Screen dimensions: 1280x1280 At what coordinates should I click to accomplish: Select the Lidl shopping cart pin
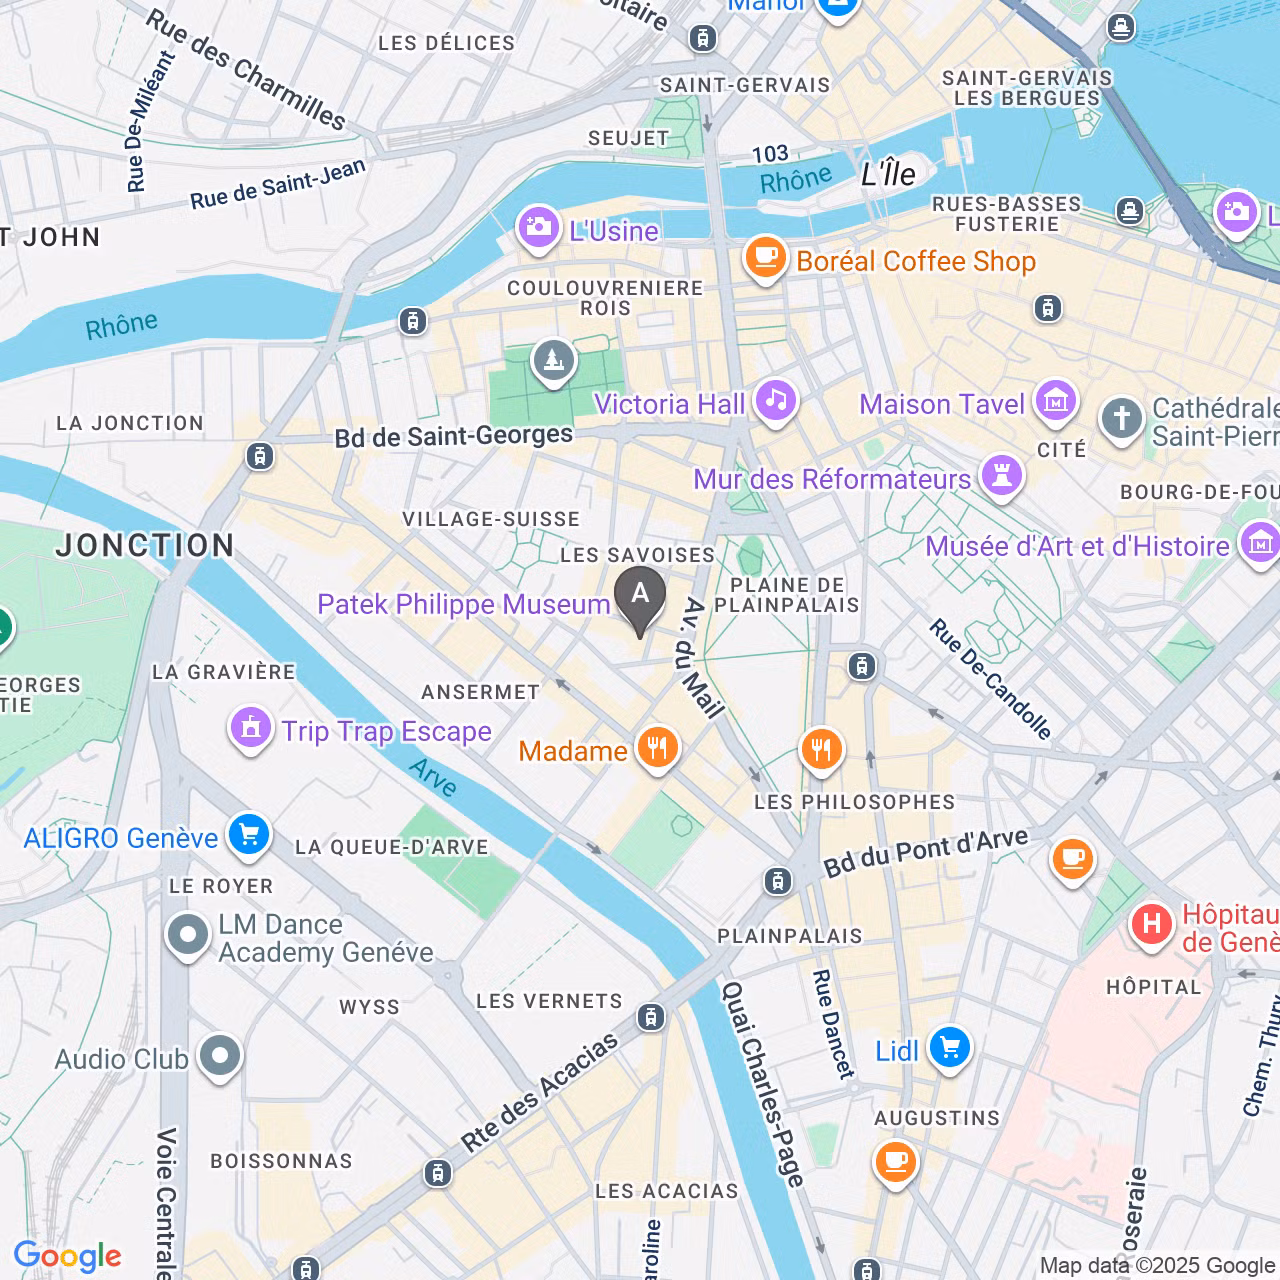(x=949, y=1049)
